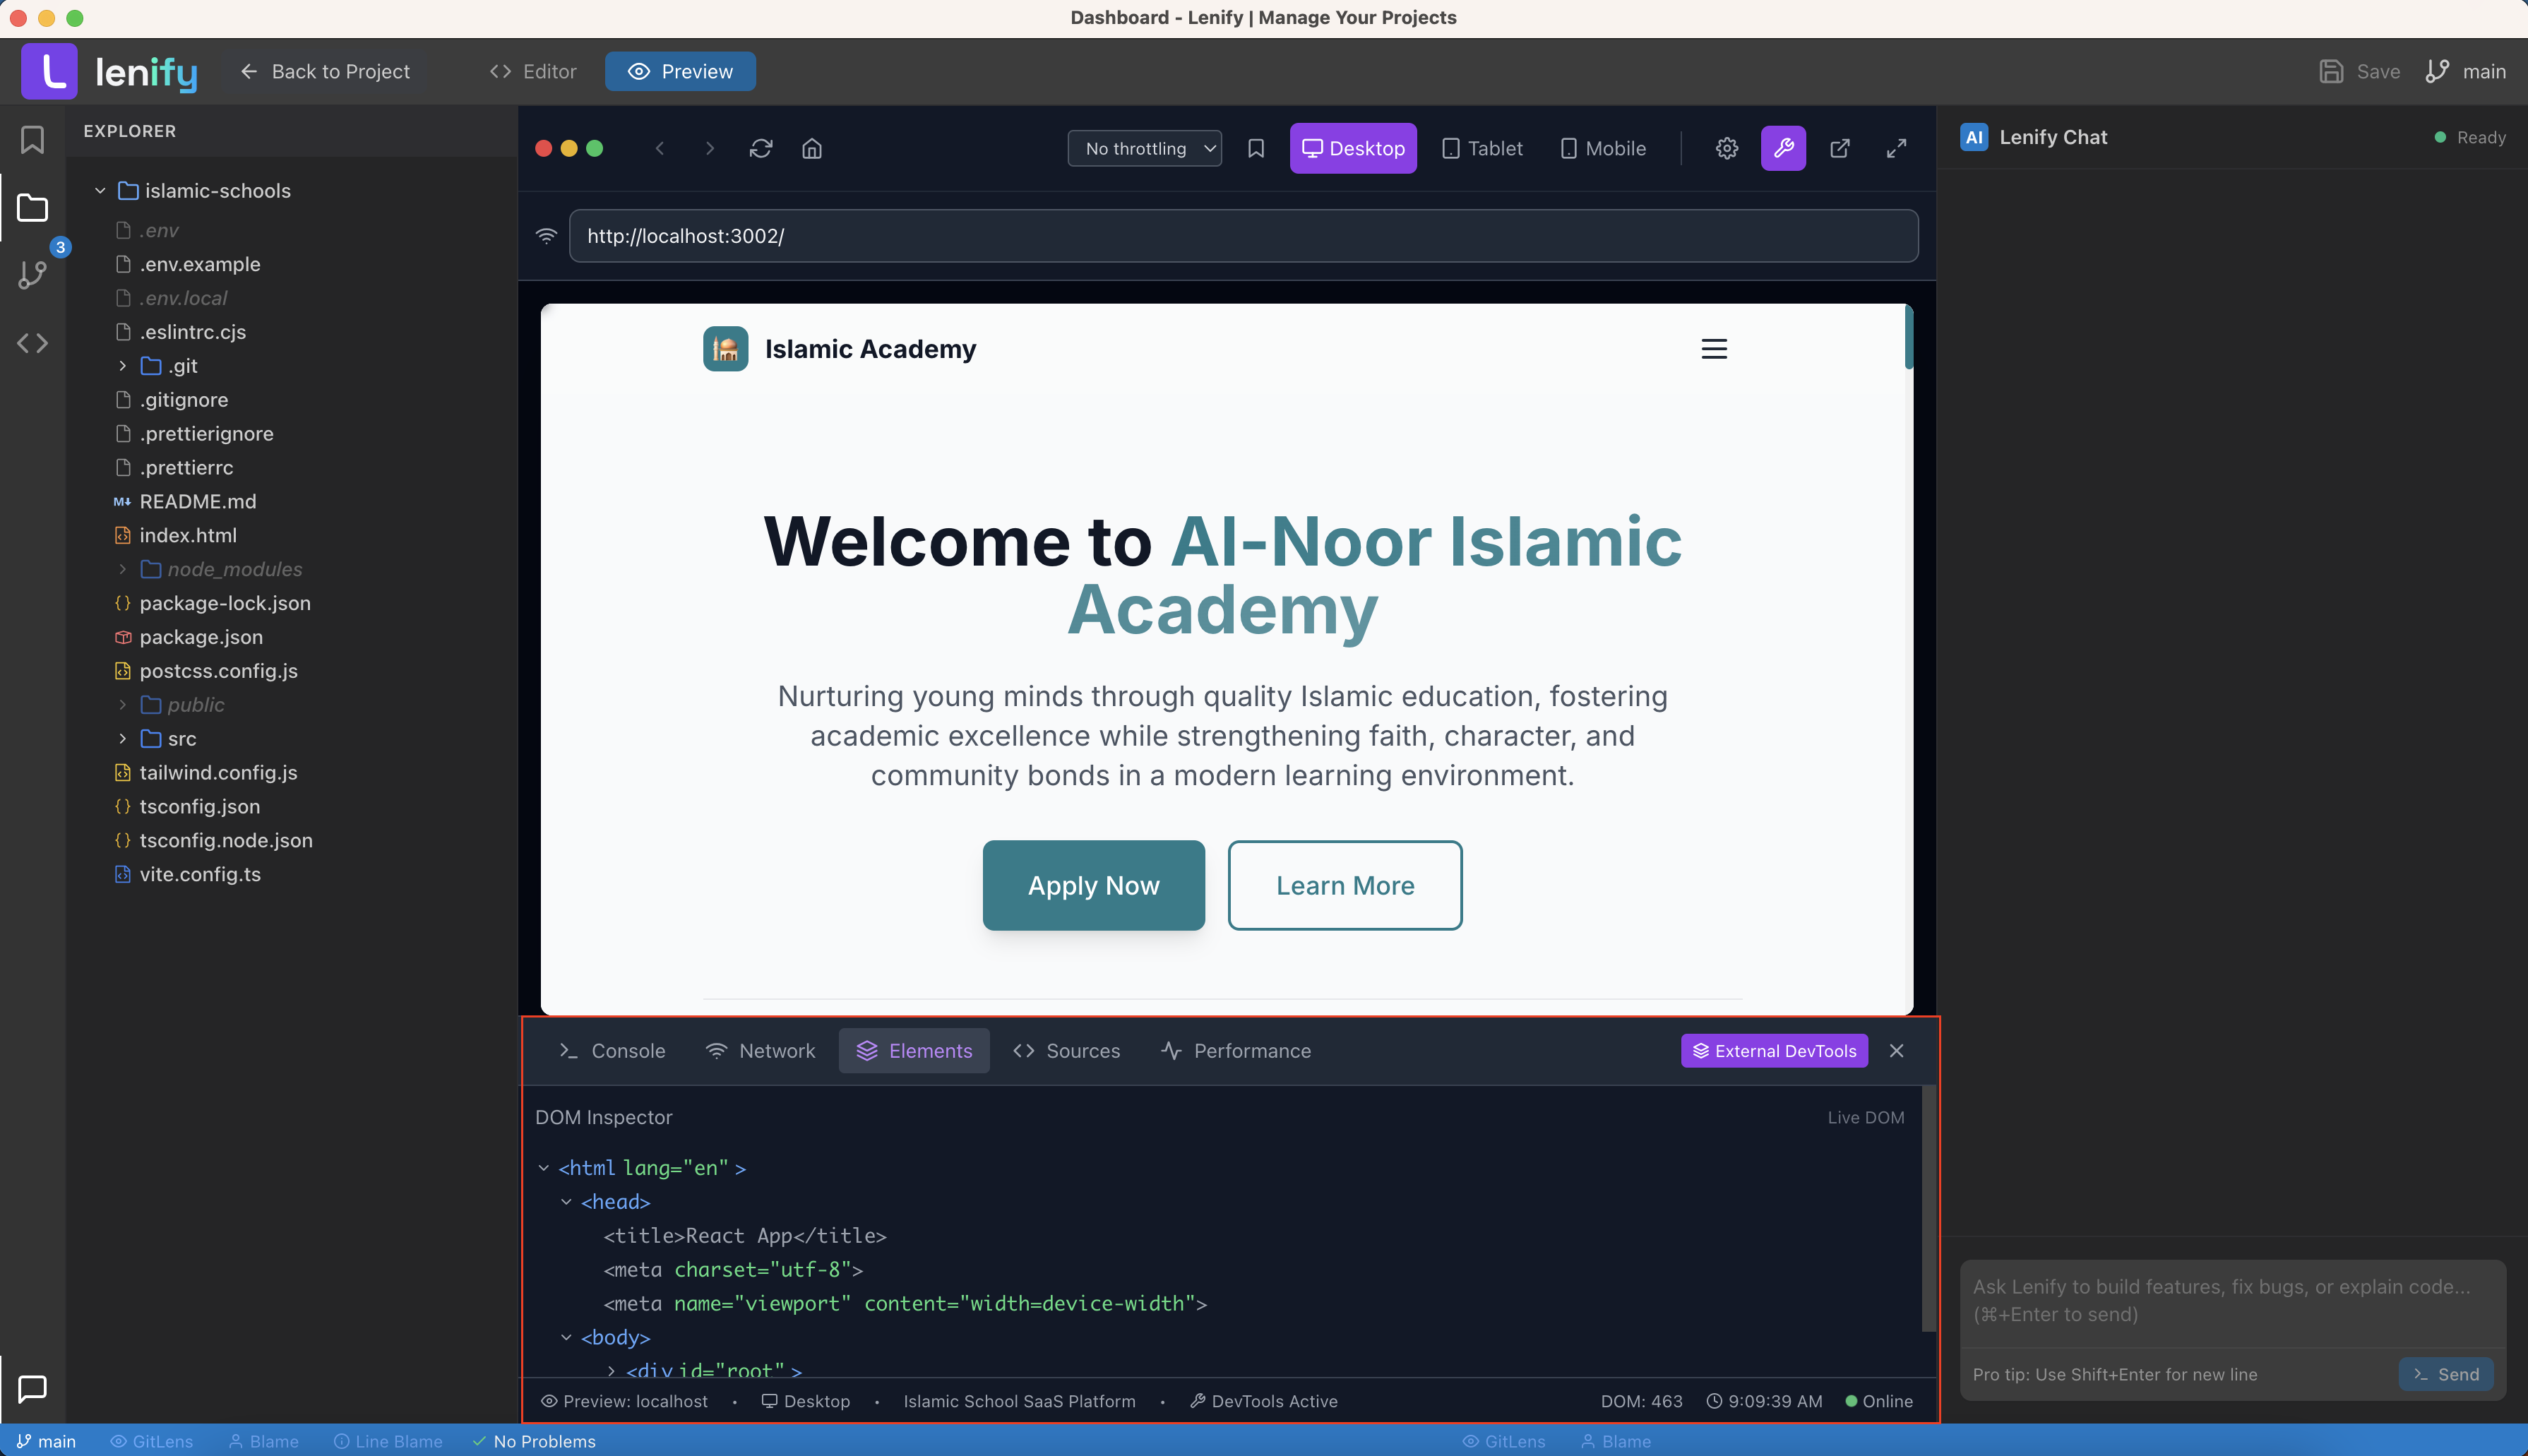Viewport: 2528px width, 1456px height.
Task: Click the Apply Now button
Action: coord(1093,885)
